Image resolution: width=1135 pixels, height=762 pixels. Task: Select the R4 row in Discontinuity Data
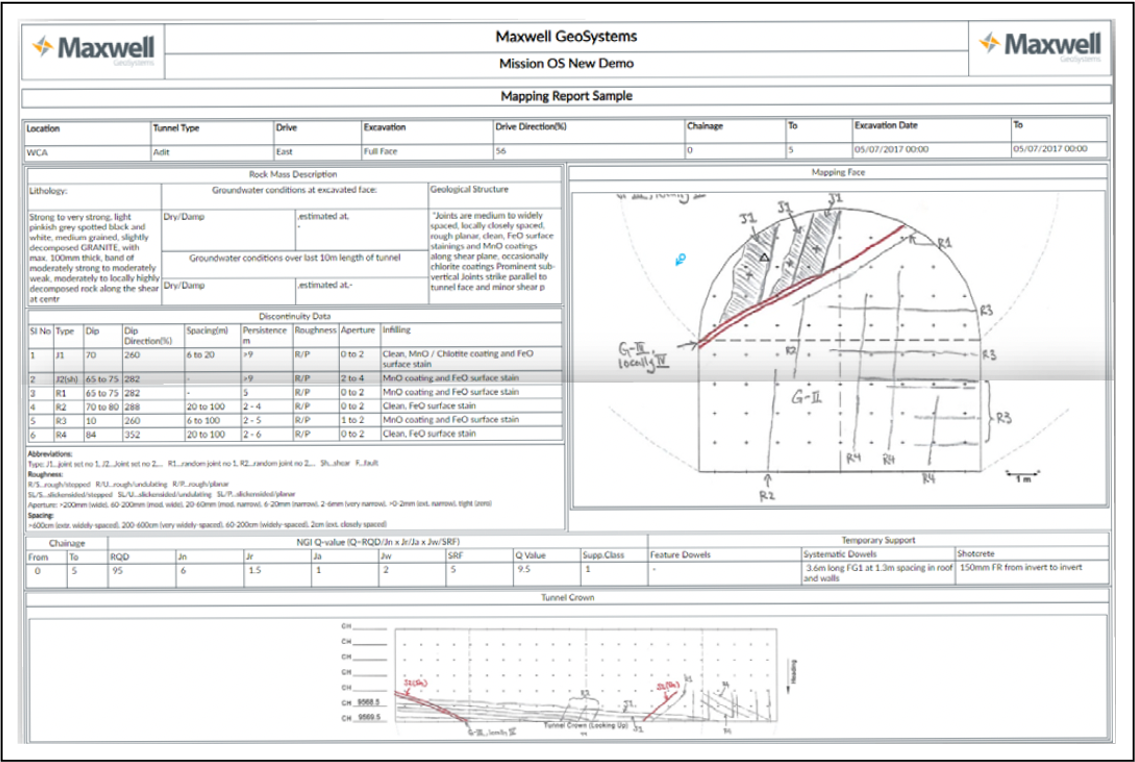point(295,434)
